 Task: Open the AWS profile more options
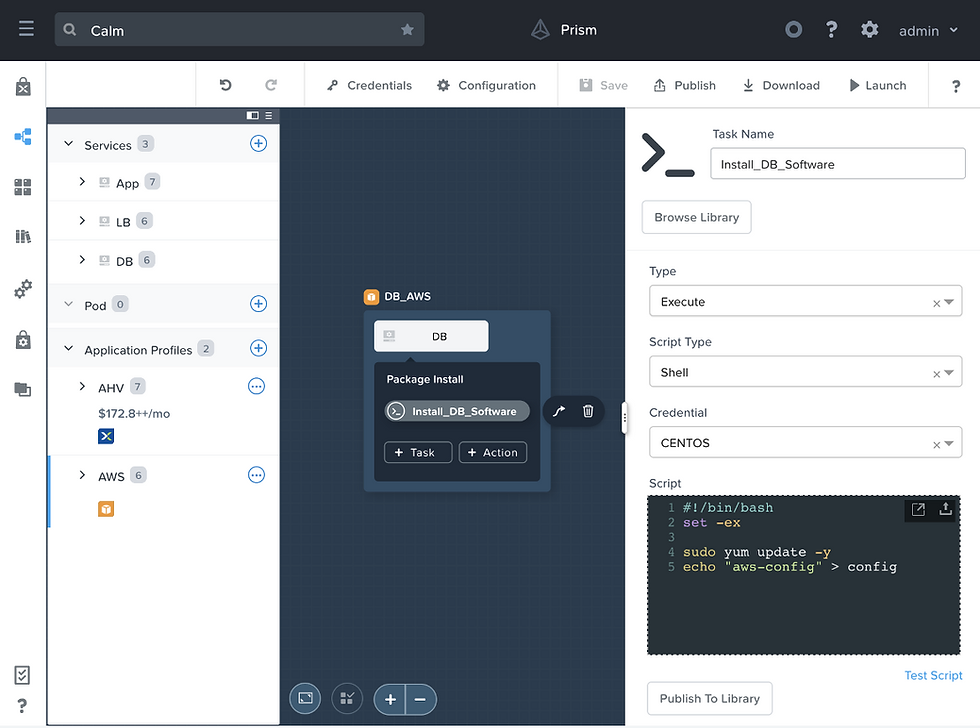coord(256,475)
